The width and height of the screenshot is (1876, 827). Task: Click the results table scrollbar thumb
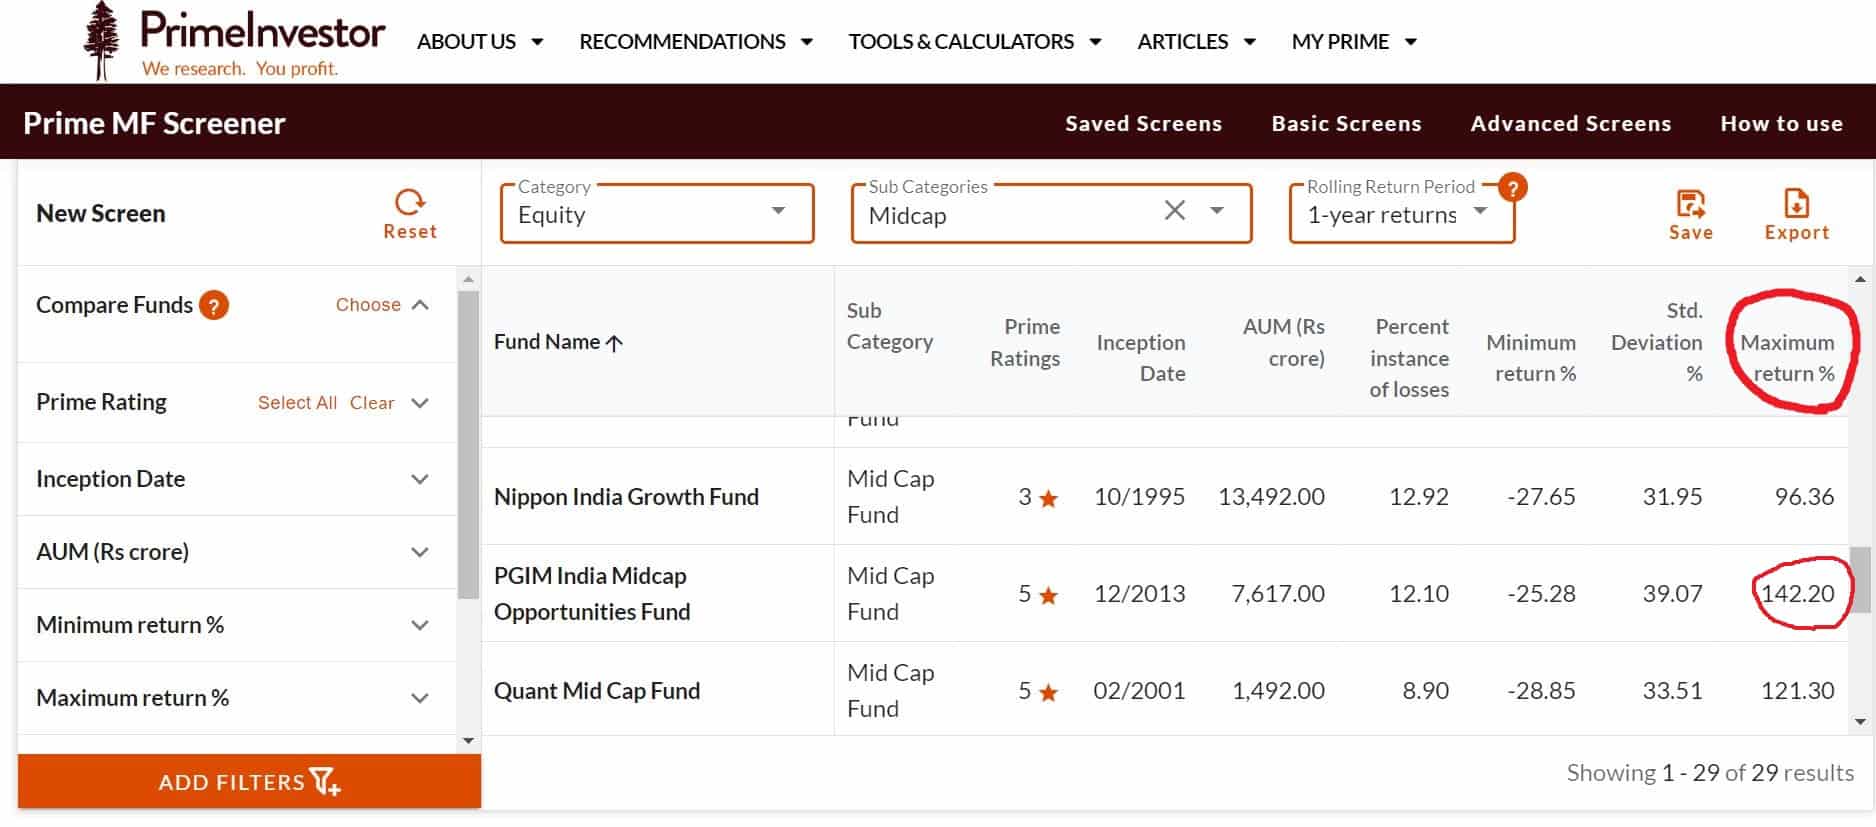point(1860,579)
